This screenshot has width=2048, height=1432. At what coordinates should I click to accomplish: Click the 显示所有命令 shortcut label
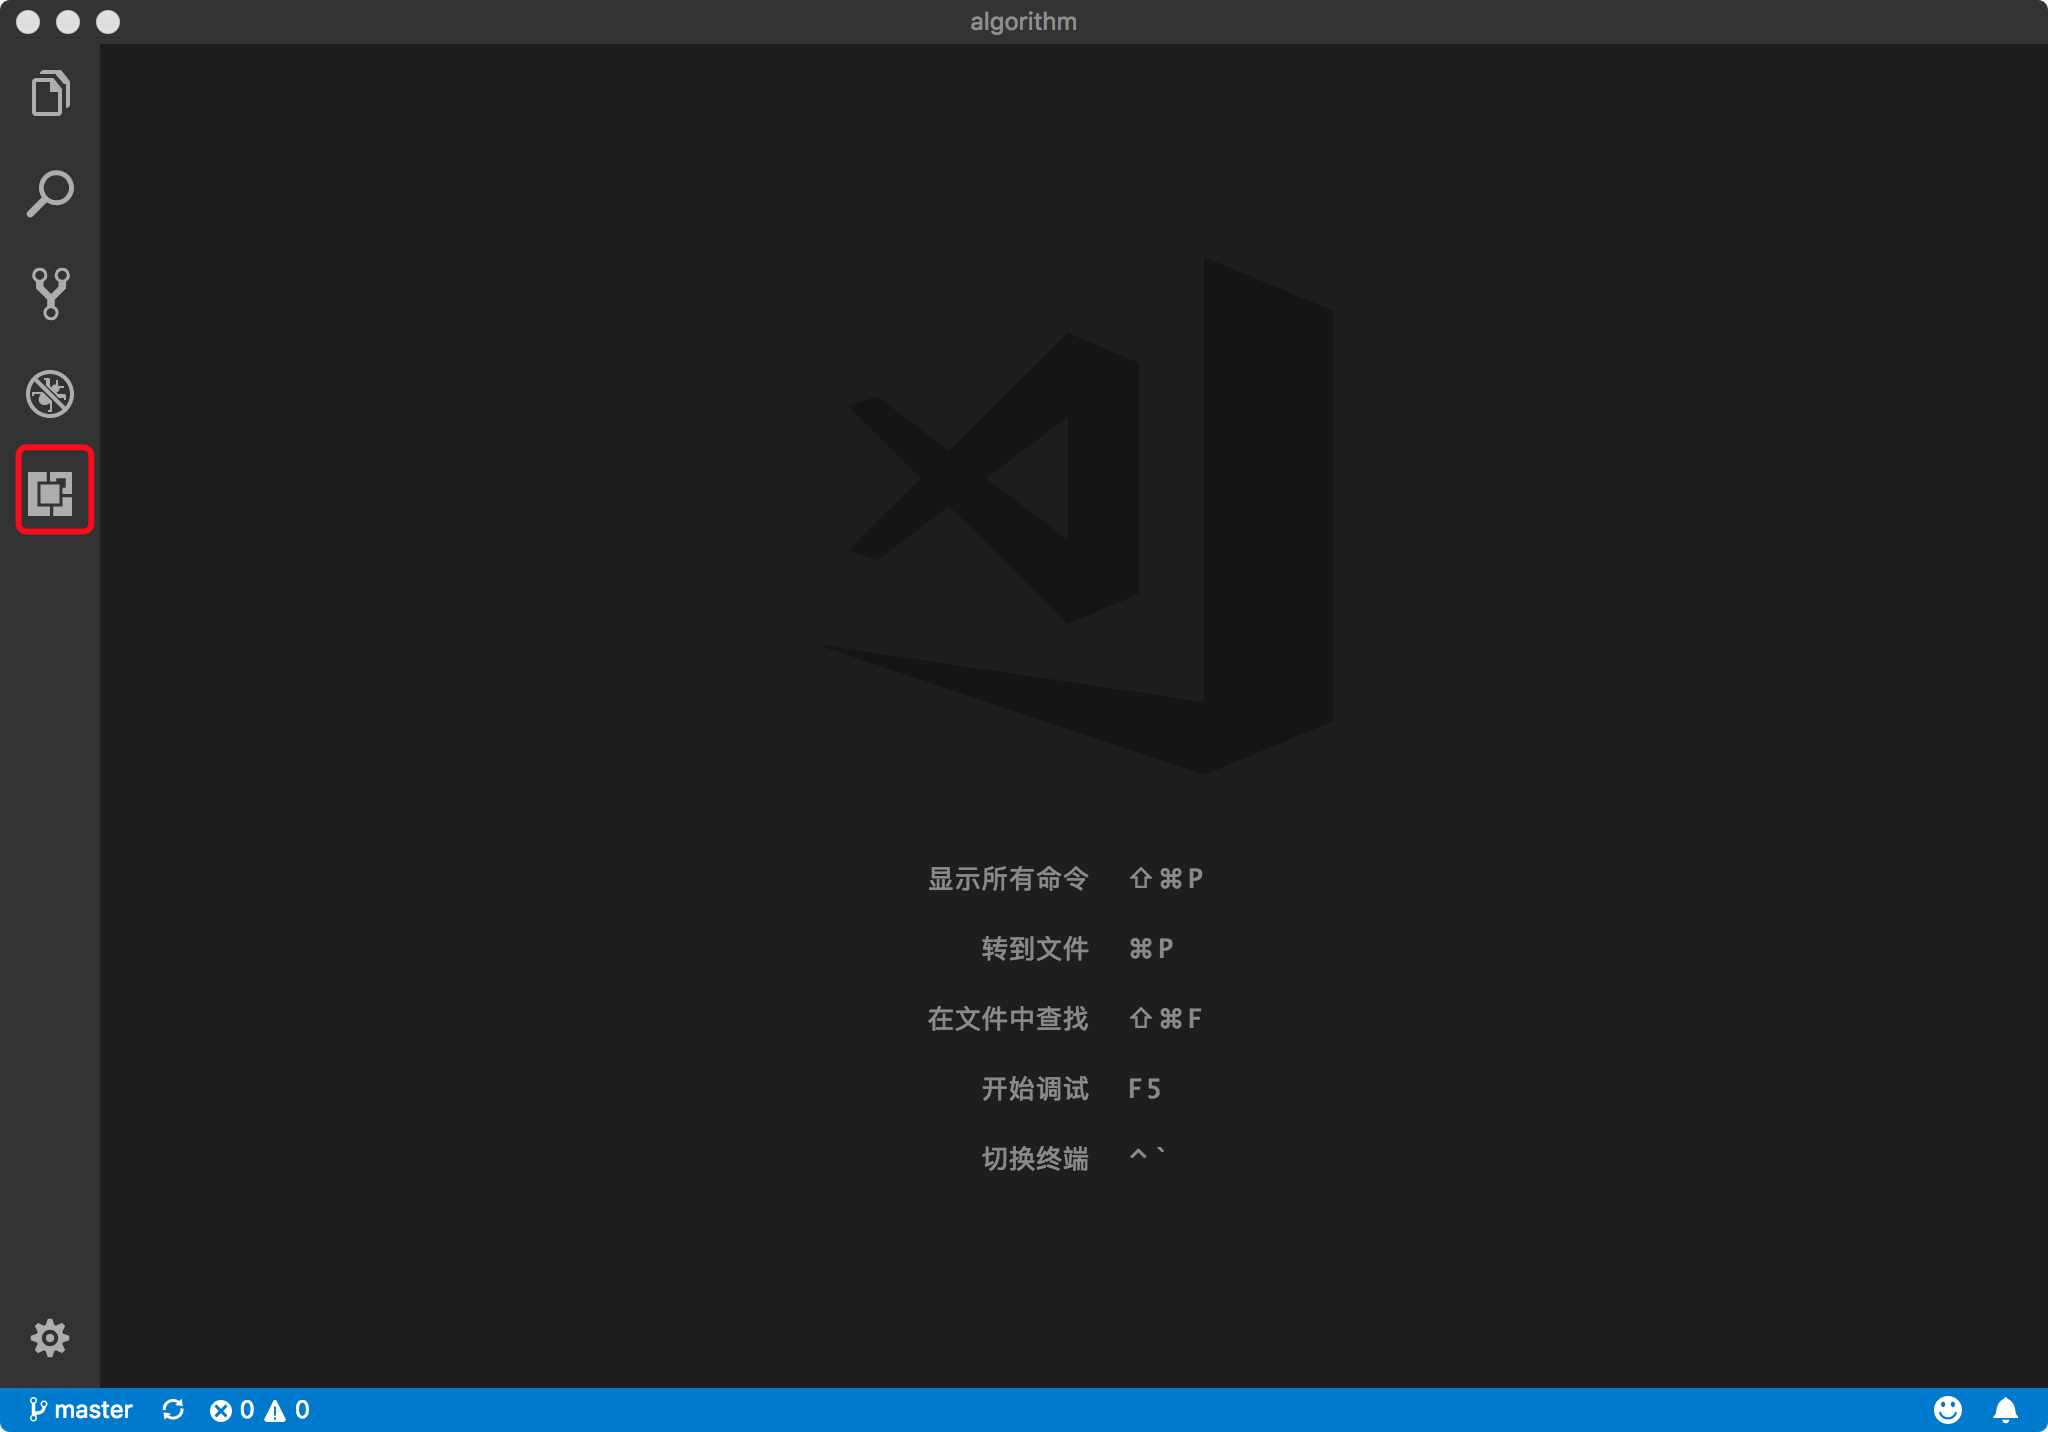[x=1007, y=879]
